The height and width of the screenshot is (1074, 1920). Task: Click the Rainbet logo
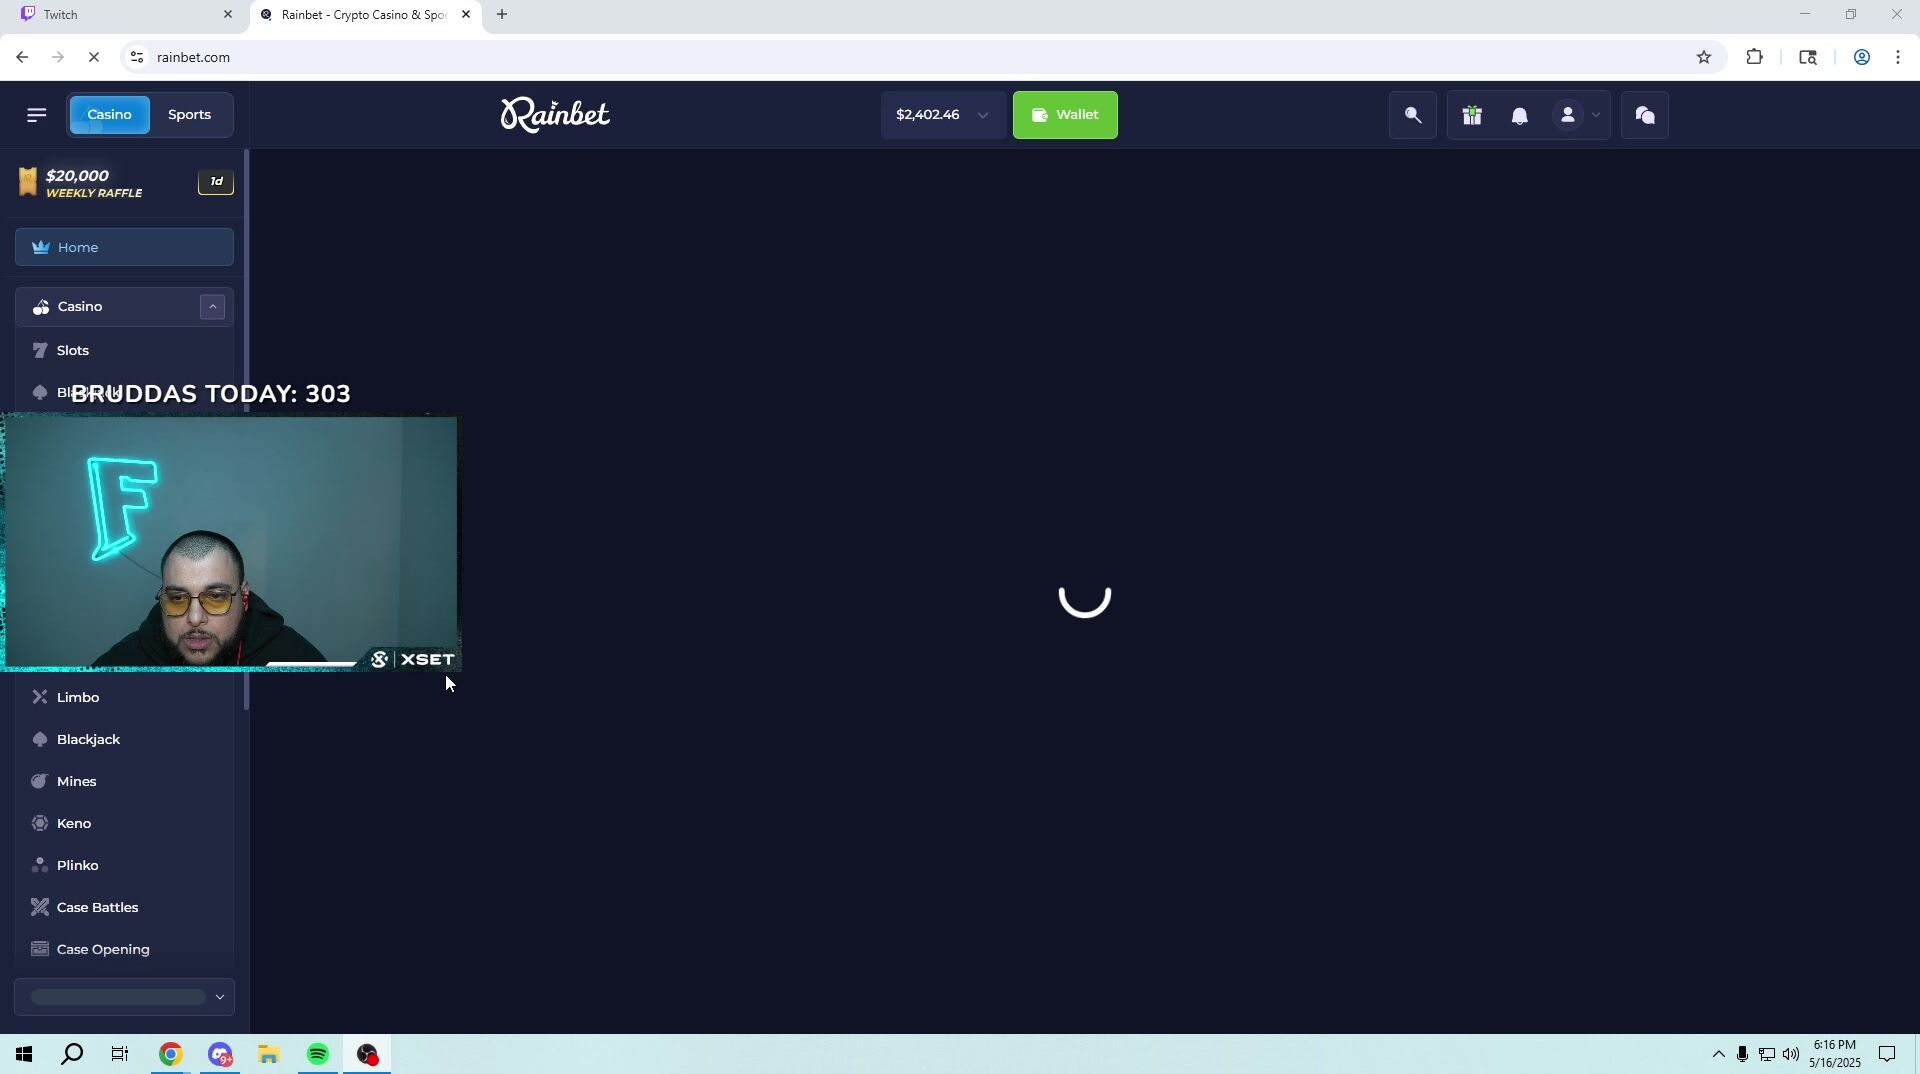[x=555, y=115]
